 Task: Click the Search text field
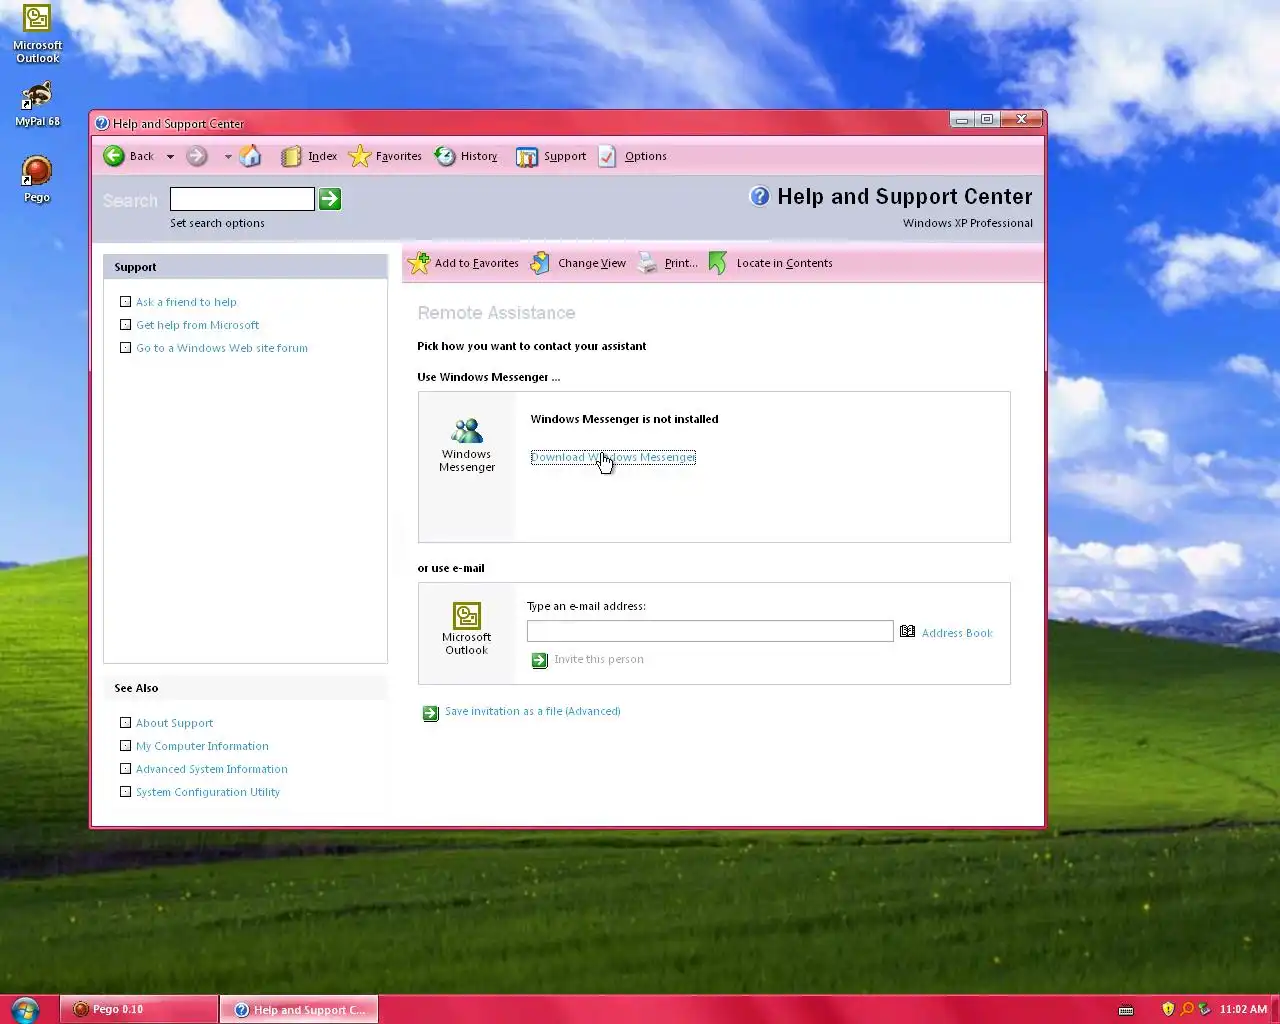242,199
